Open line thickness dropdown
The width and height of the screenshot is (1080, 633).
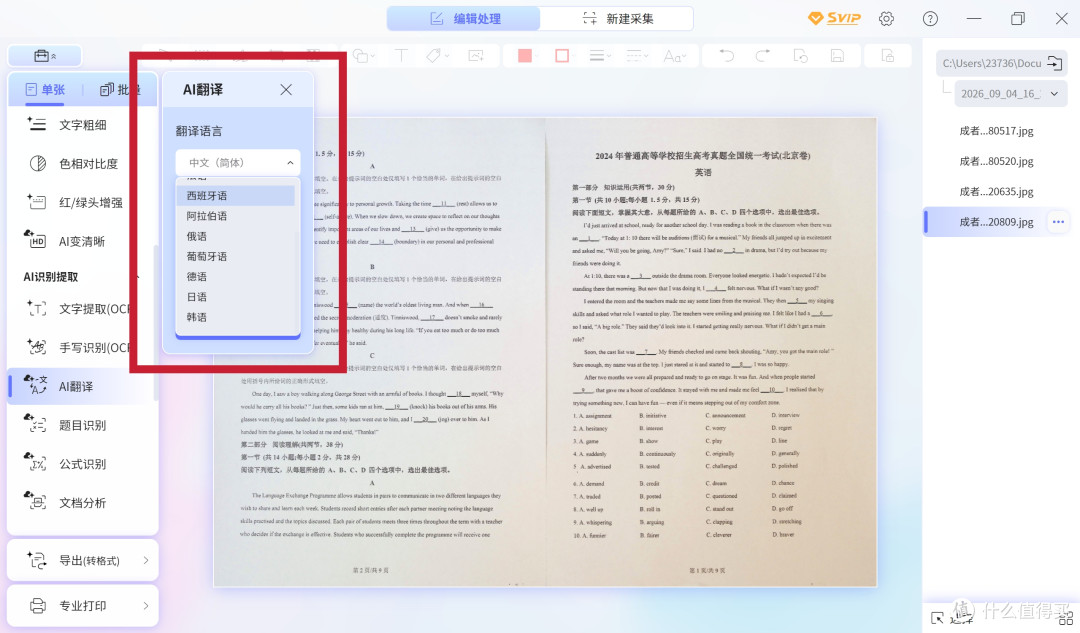click(x=600, y=56)
